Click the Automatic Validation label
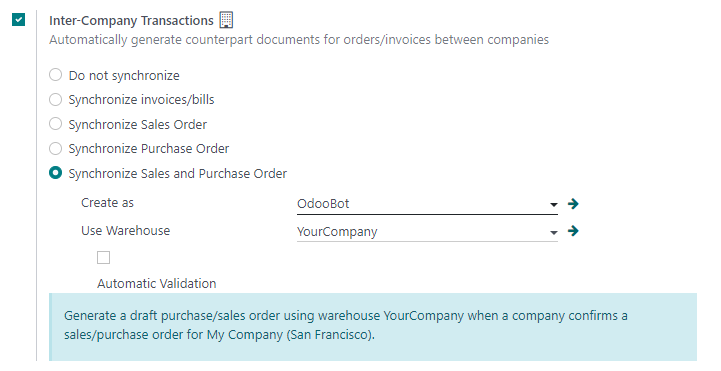 (x=156, y=284)
